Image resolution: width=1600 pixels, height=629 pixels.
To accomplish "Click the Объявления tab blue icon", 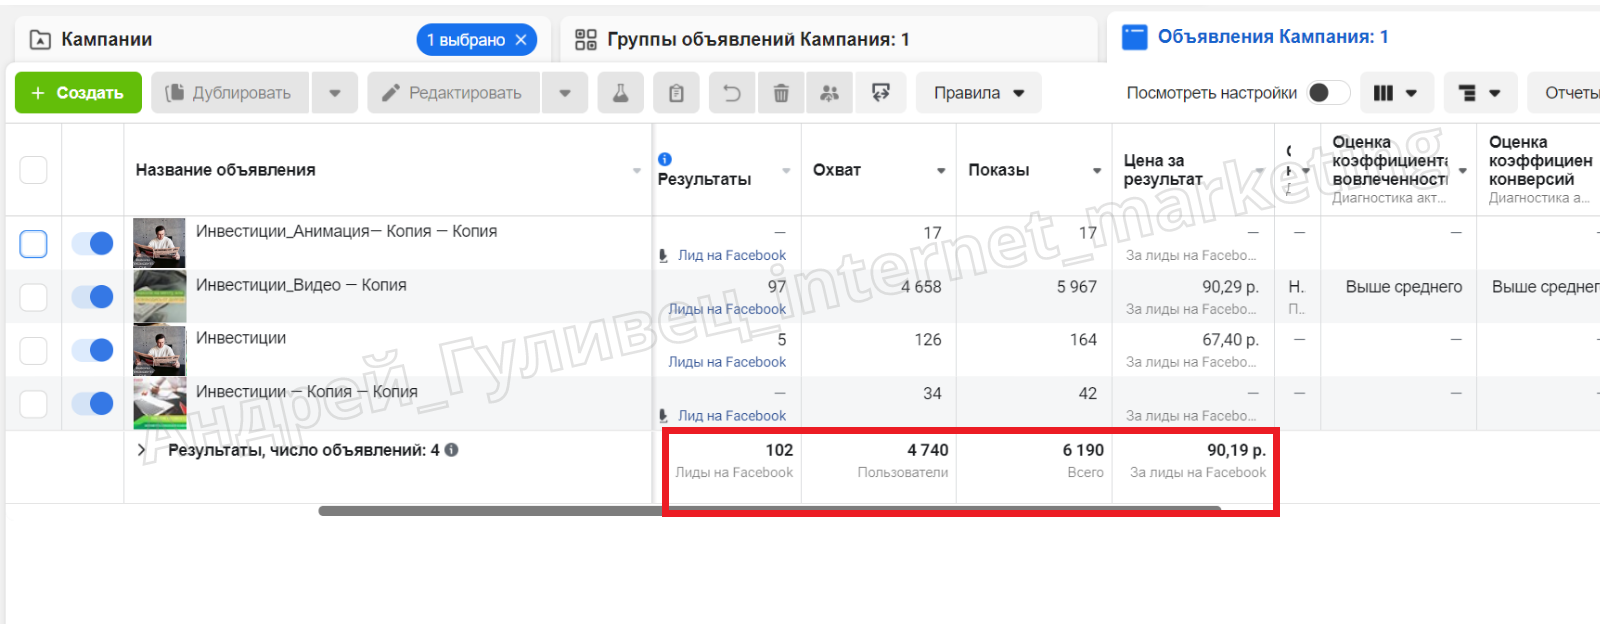I will pos(1135,37).
